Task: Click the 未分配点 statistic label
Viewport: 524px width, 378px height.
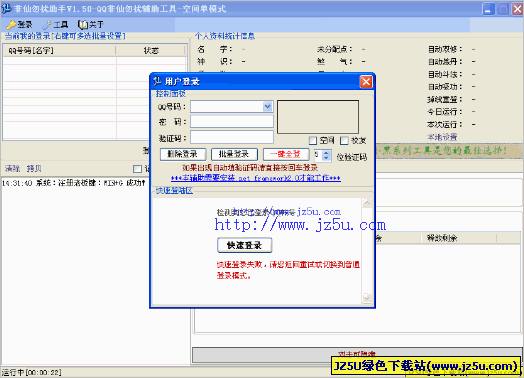Action: (335, 49)
